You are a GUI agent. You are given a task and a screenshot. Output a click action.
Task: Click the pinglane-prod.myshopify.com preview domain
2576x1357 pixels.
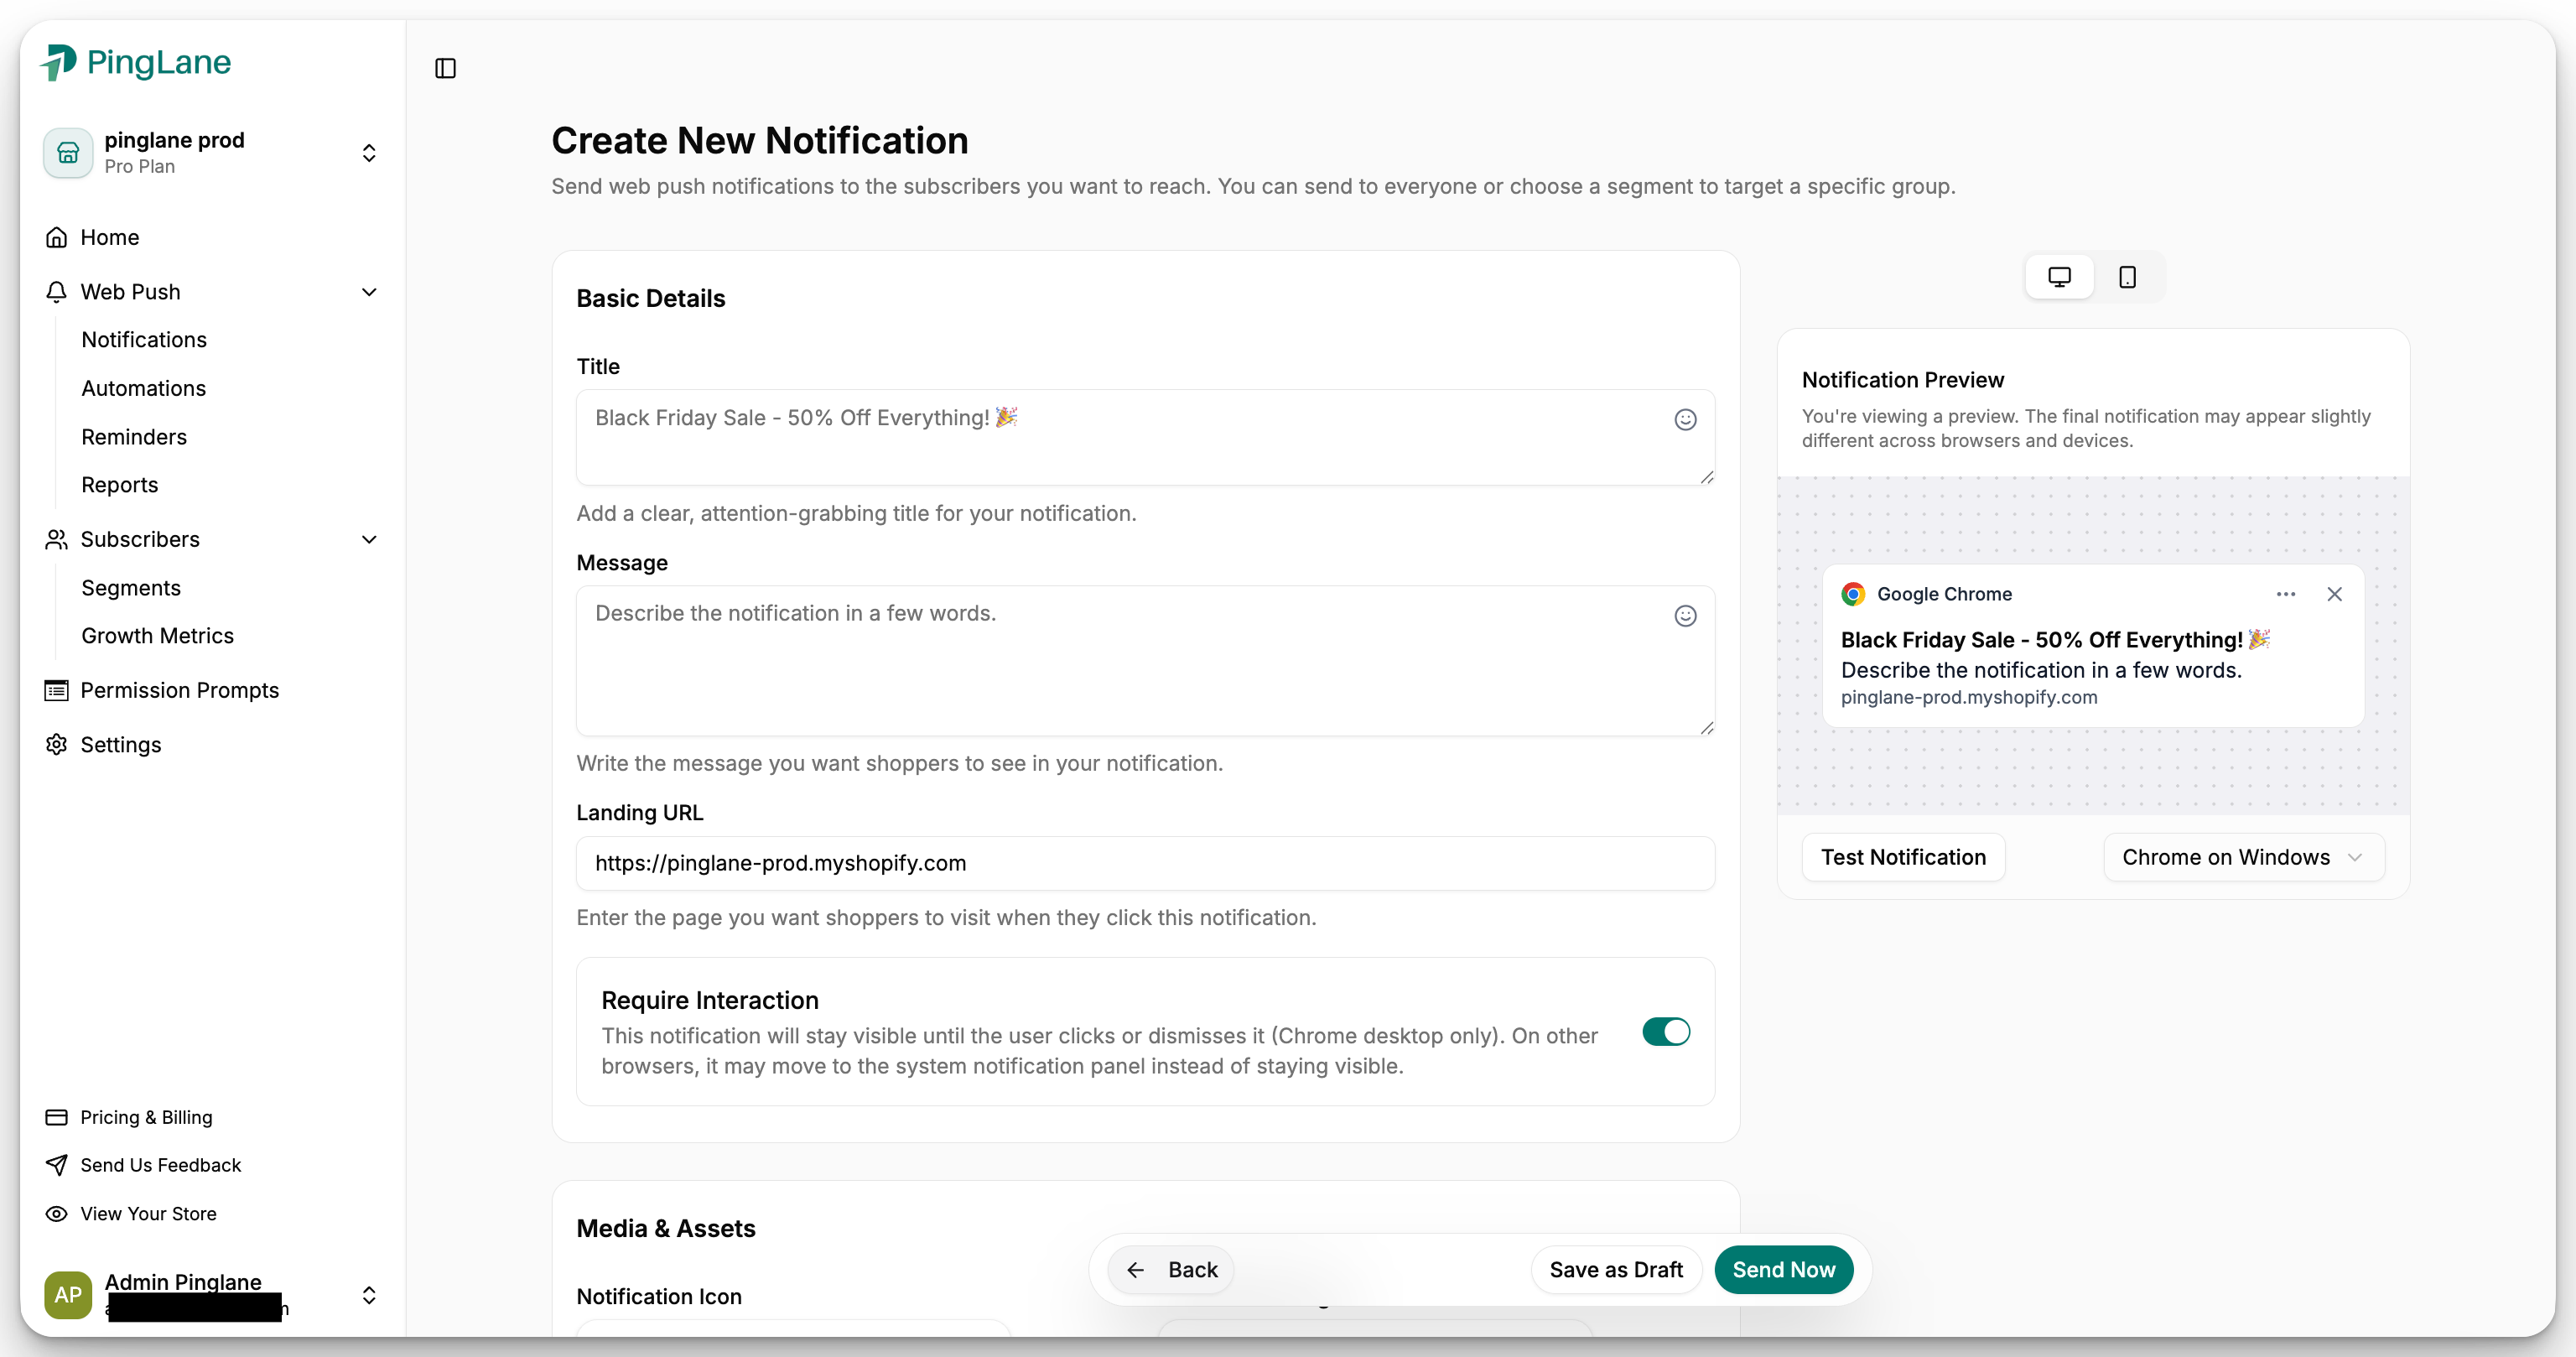click(1969, 698)
